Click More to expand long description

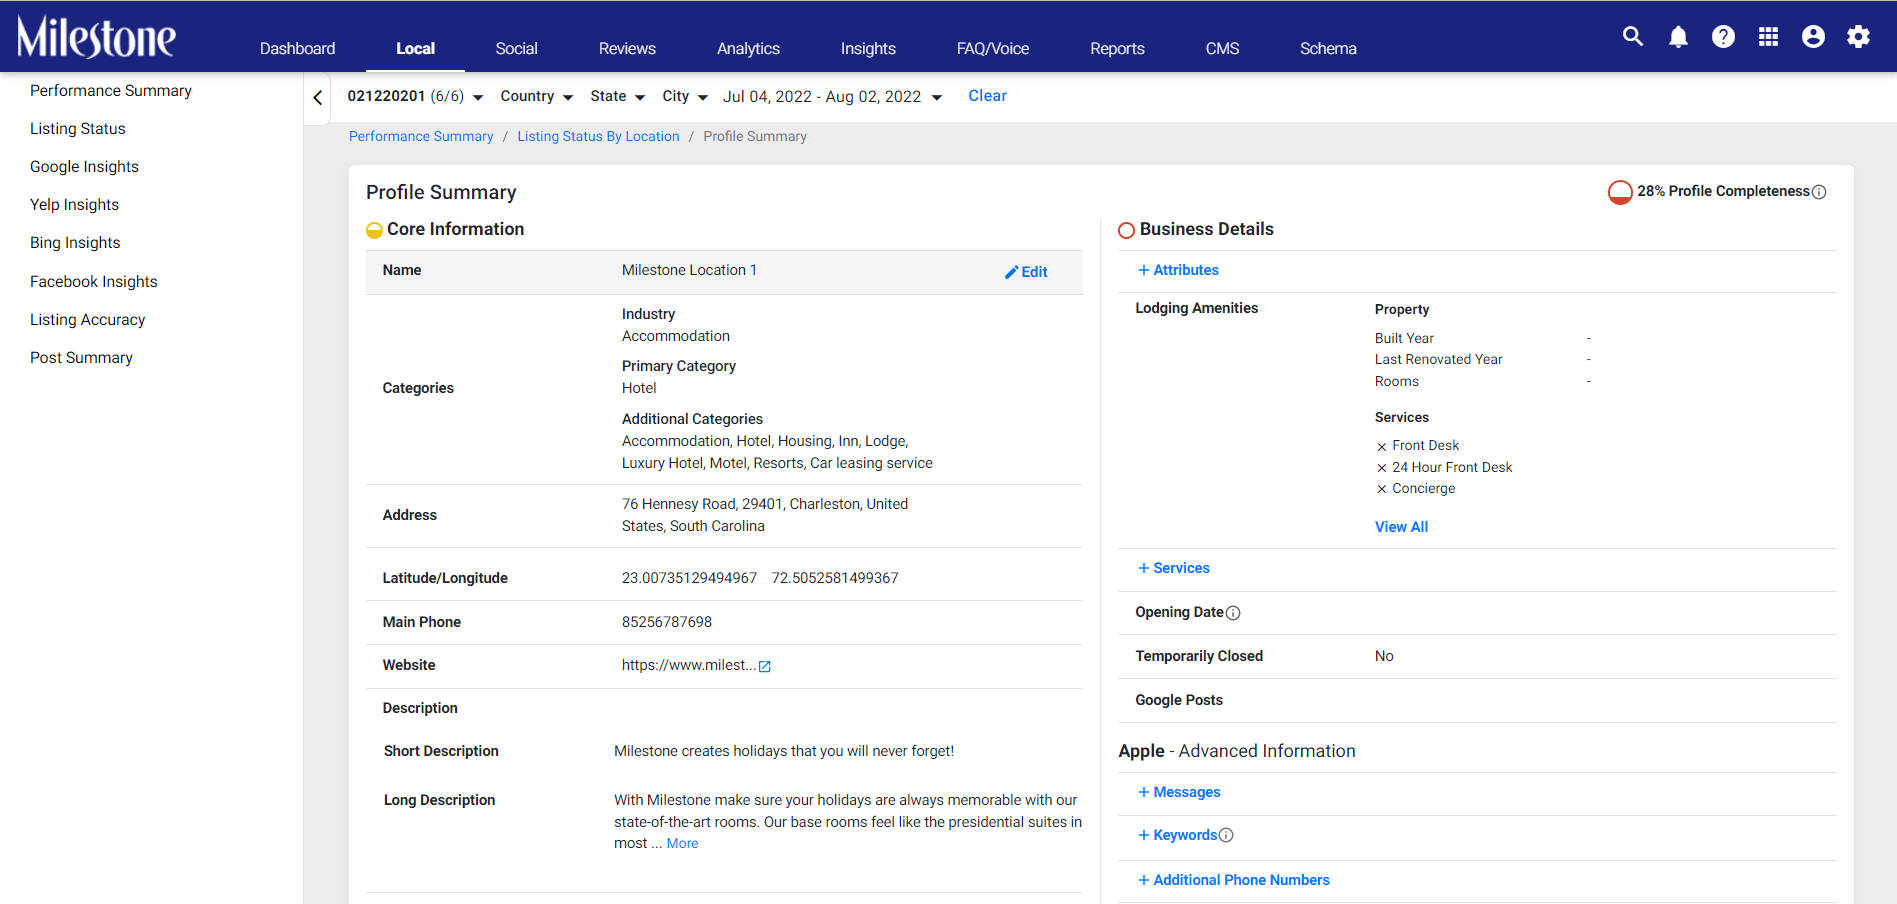pyautogui.click(x=682, y=844)
